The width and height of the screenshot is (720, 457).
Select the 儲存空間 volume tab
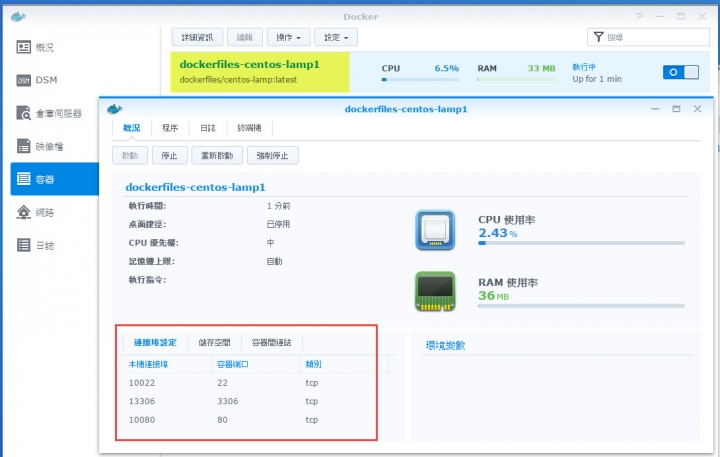214,342
